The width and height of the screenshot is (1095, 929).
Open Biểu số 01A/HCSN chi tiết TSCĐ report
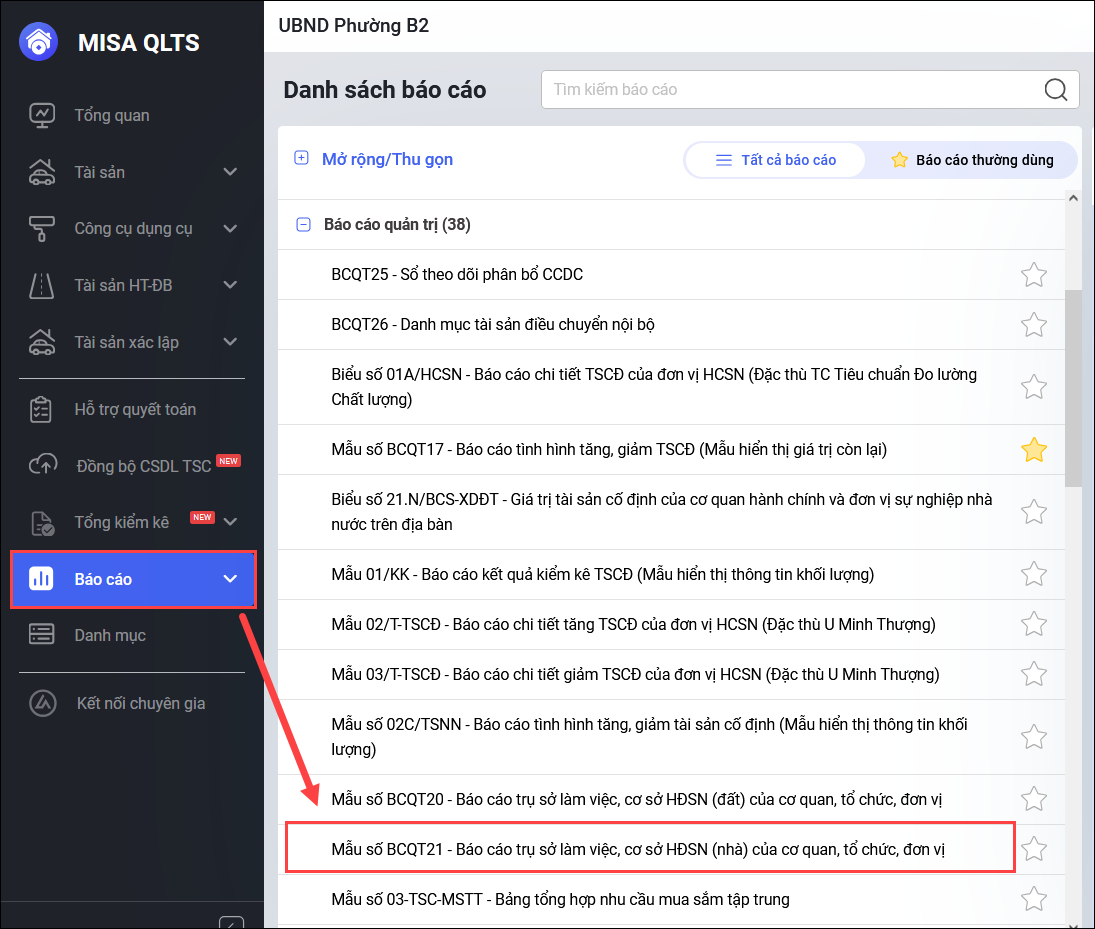coord(654,387)
